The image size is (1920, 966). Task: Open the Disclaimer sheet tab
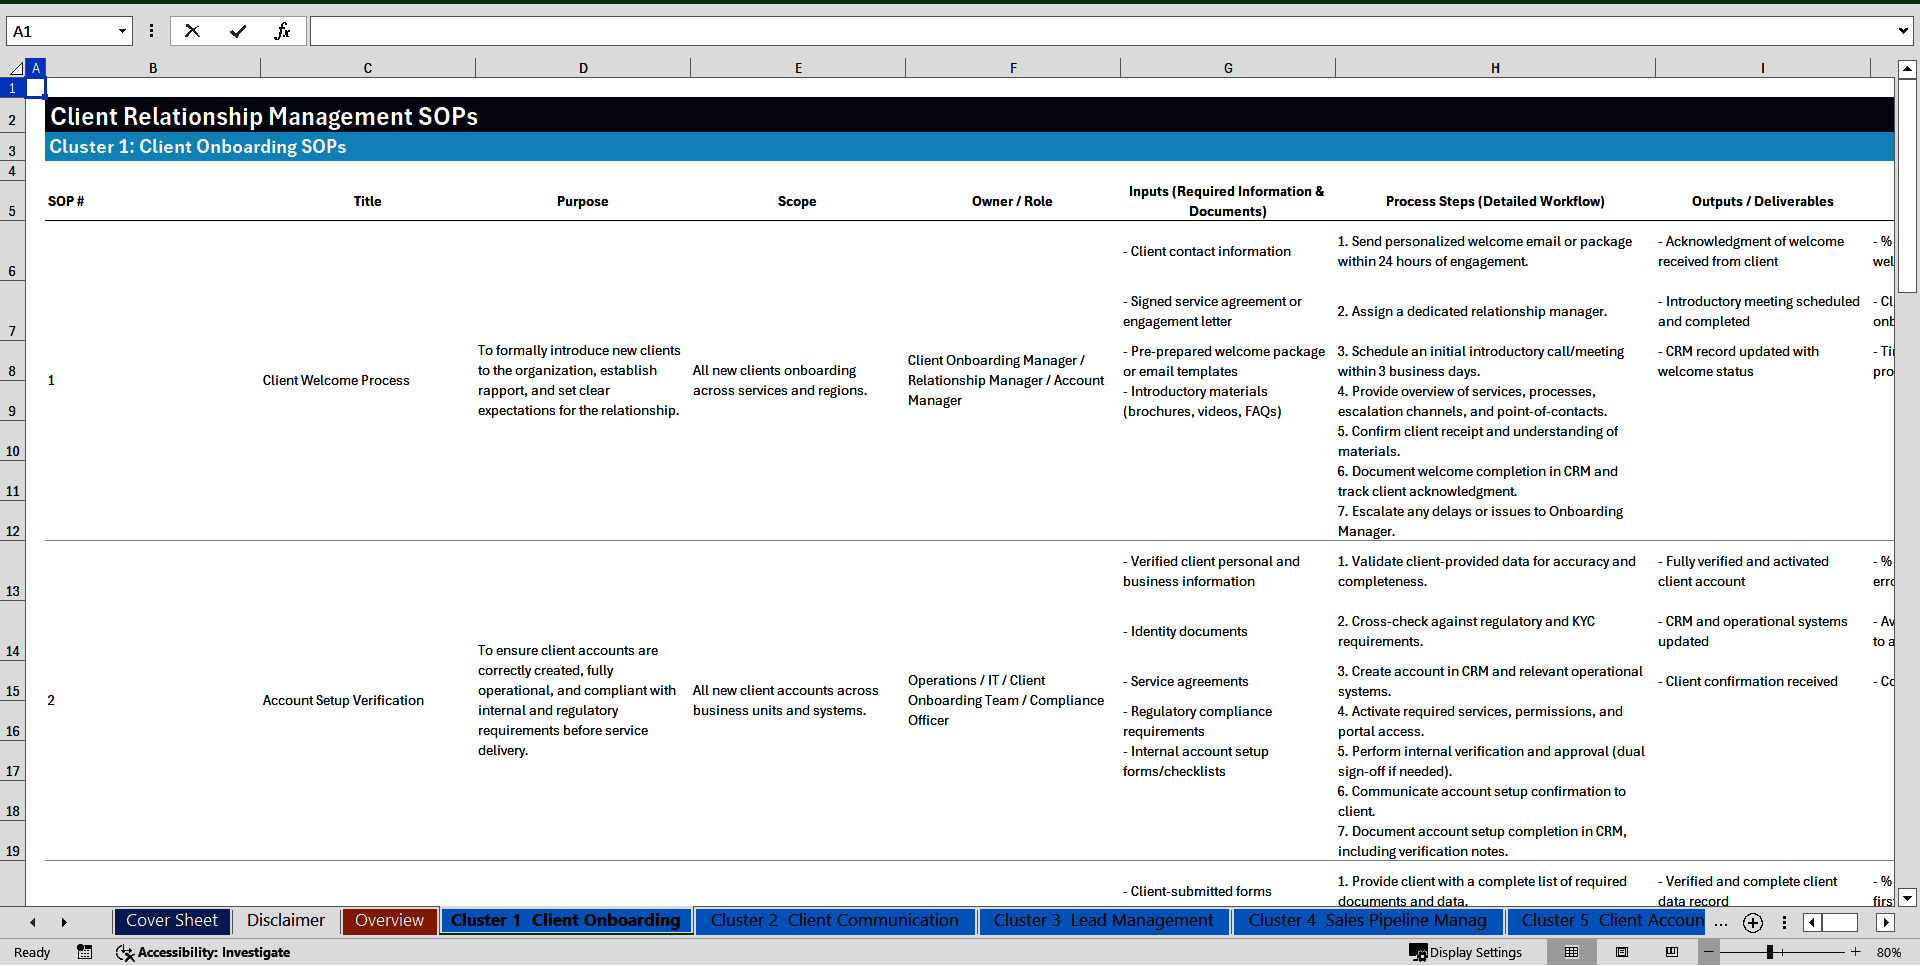tap(285, 921)
